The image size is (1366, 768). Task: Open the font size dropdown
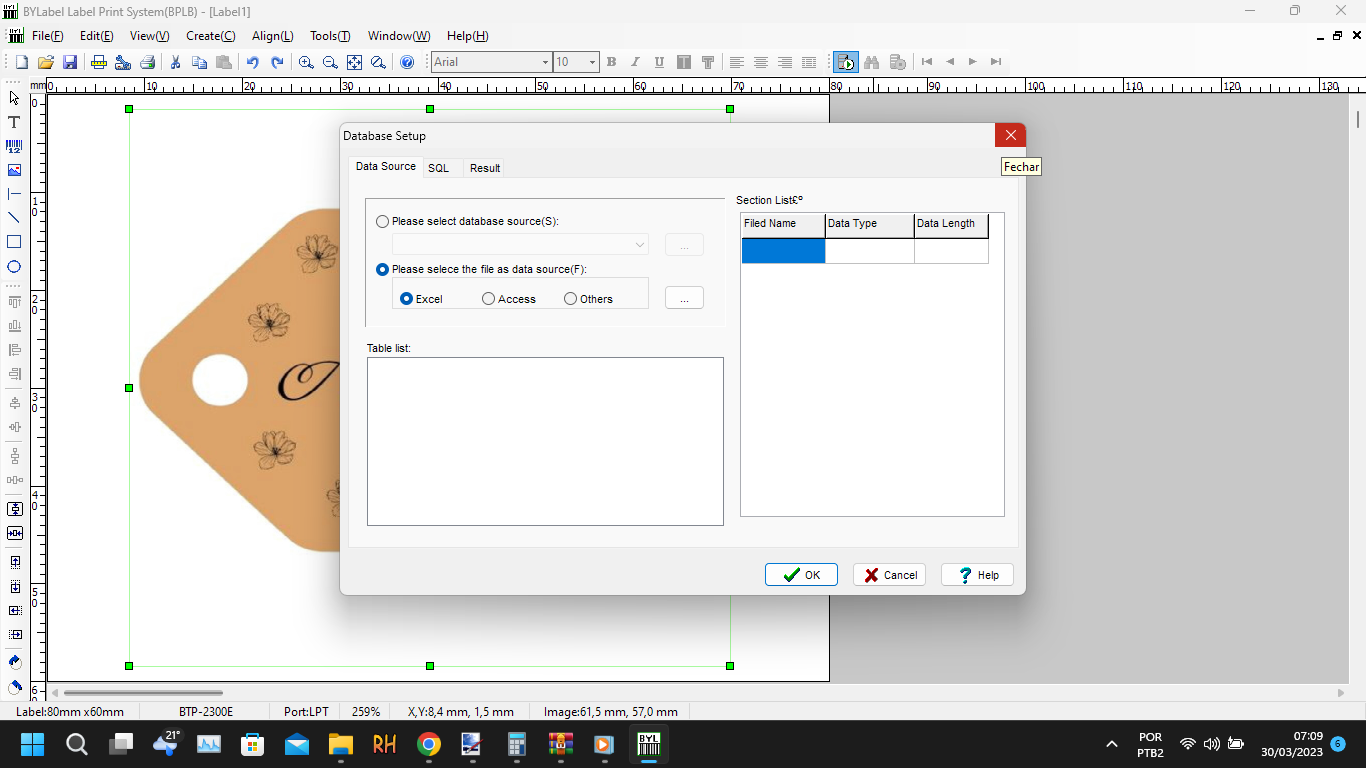coord(592,62)
